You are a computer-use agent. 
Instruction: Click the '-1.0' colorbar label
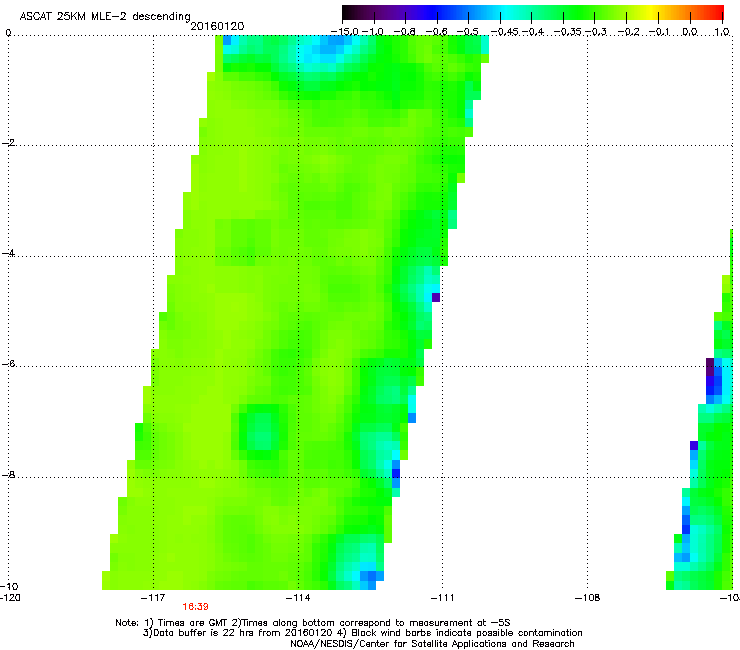coord(375,32)
